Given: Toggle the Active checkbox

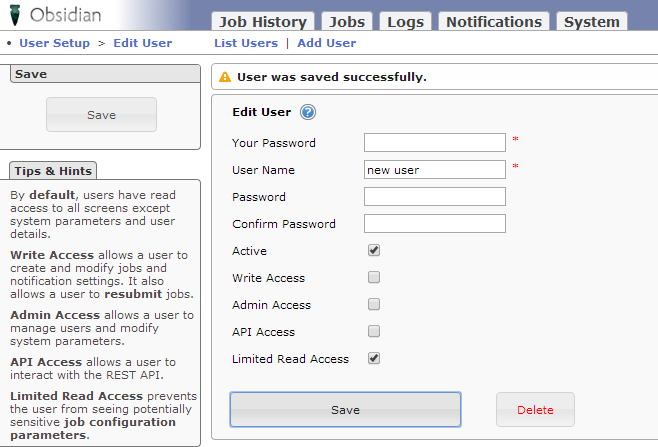Looking at the screenshot, I should tap(374, 250).
